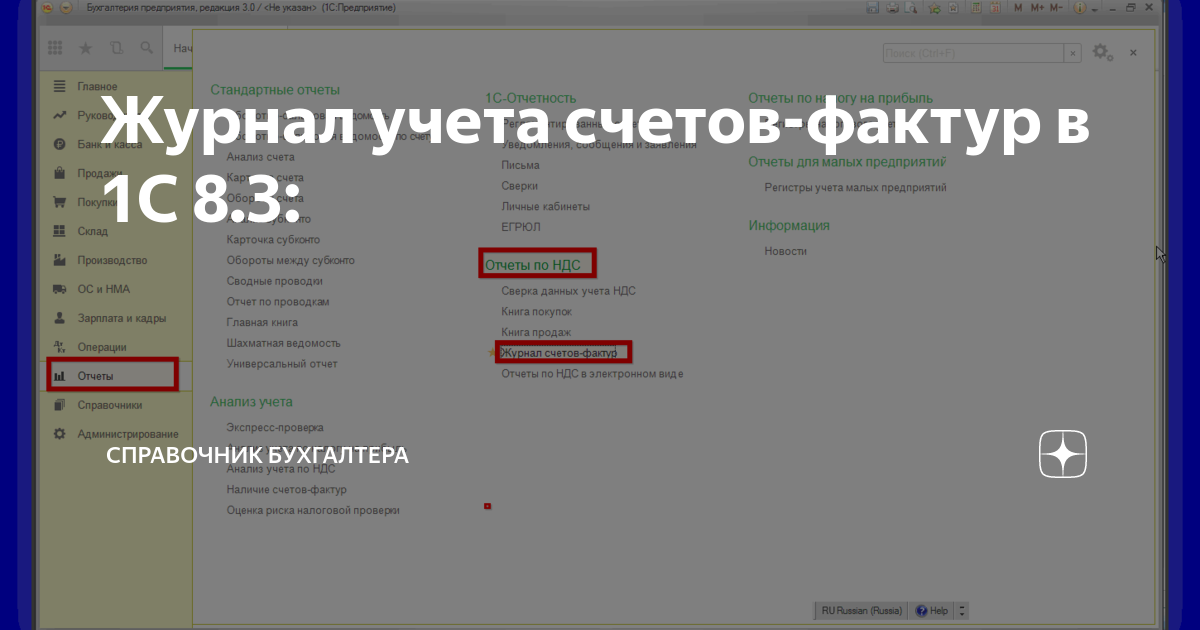Screen dimensions: 1200x630
Task: Open the Главная книга report
Action: pyautogui.click(x=262, y=323)
